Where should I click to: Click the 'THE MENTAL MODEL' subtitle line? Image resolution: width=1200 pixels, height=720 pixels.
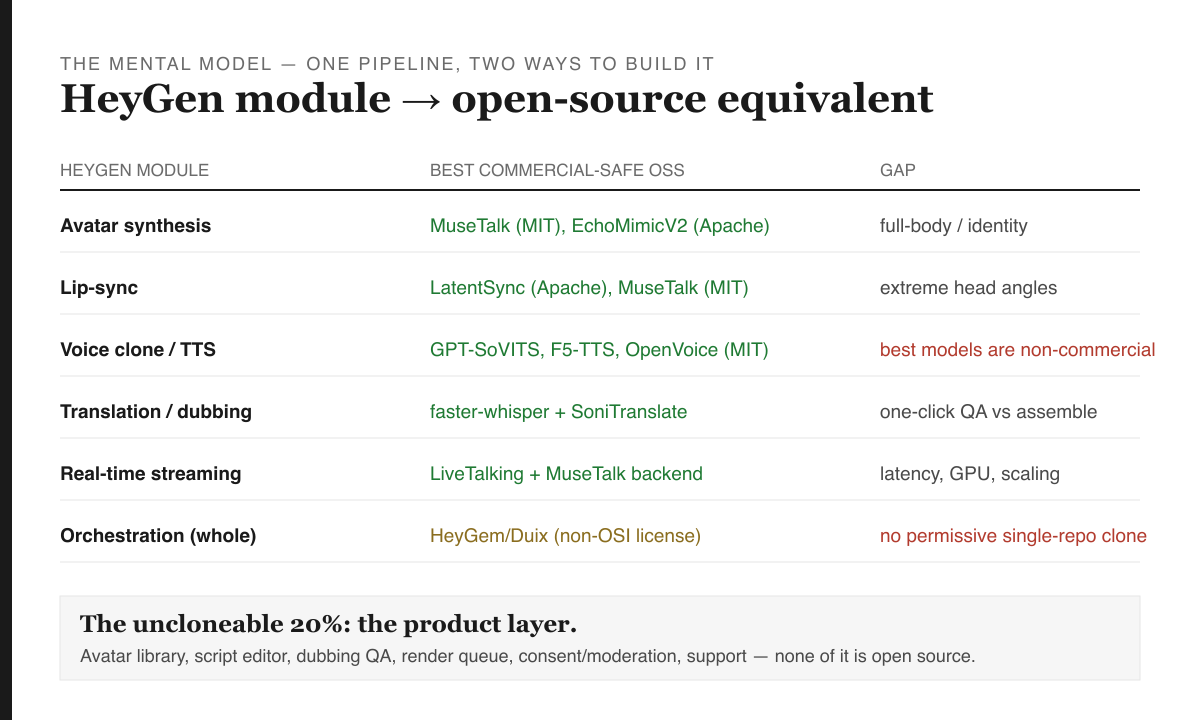click(387, 64)
